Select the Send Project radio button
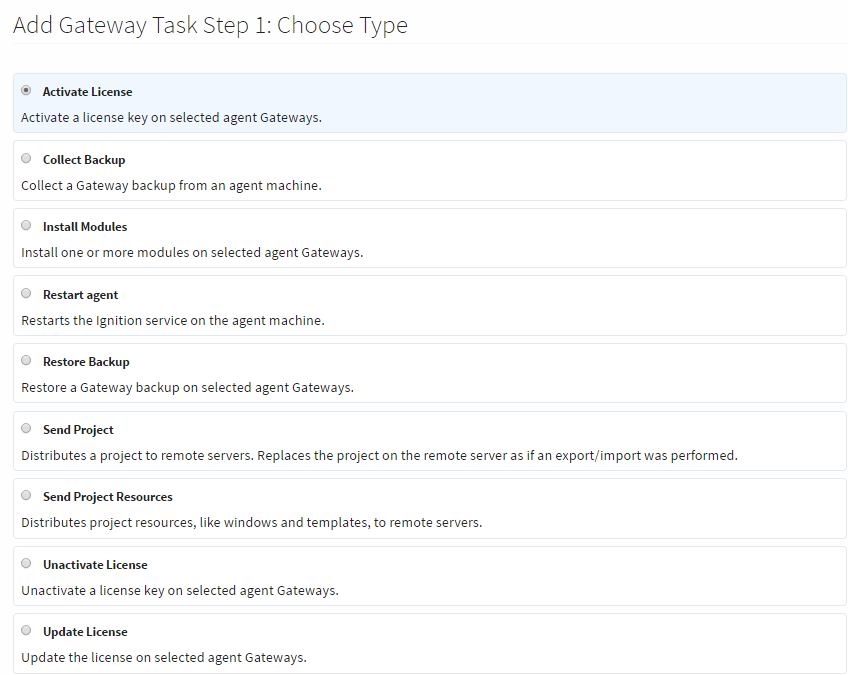 click(x=26, y=427)
